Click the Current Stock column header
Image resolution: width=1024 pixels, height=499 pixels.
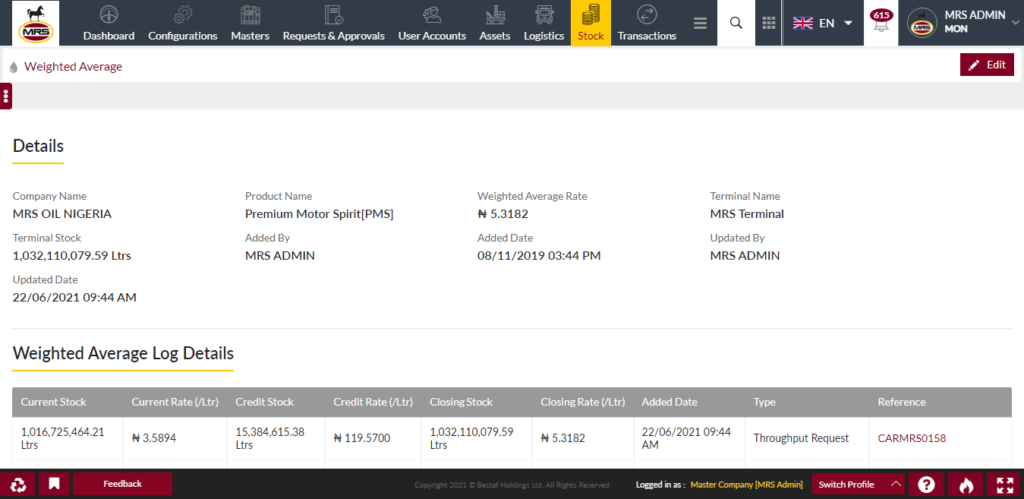click(x=67, y=402)
